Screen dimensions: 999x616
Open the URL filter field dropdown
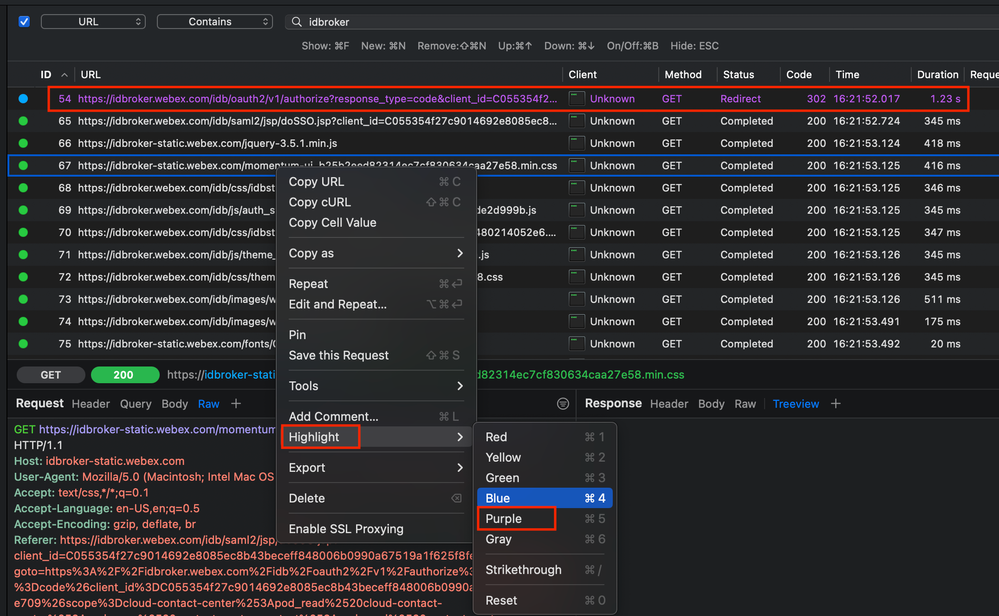point(93,22)
